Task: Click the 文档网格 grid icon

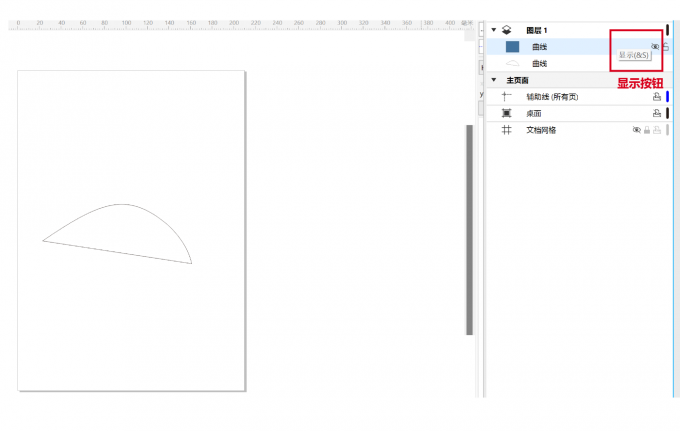Action: pyautogui.click(x=506, y=130)
